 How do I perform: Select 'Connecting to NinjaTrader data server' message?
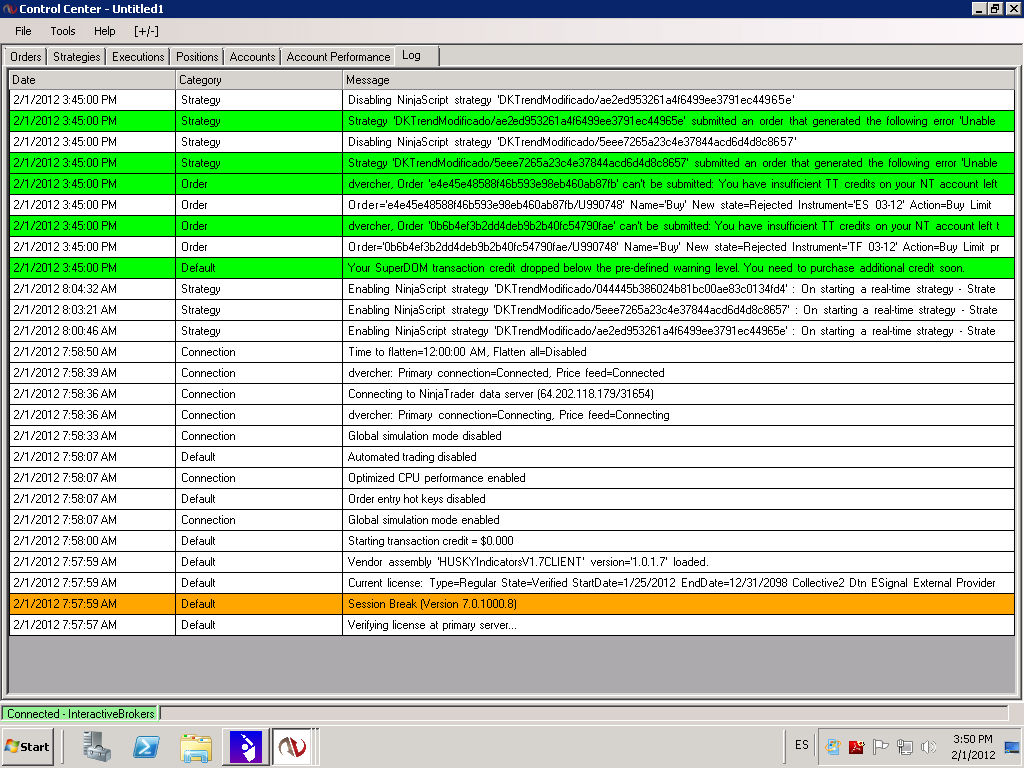(x=679, y=394)
